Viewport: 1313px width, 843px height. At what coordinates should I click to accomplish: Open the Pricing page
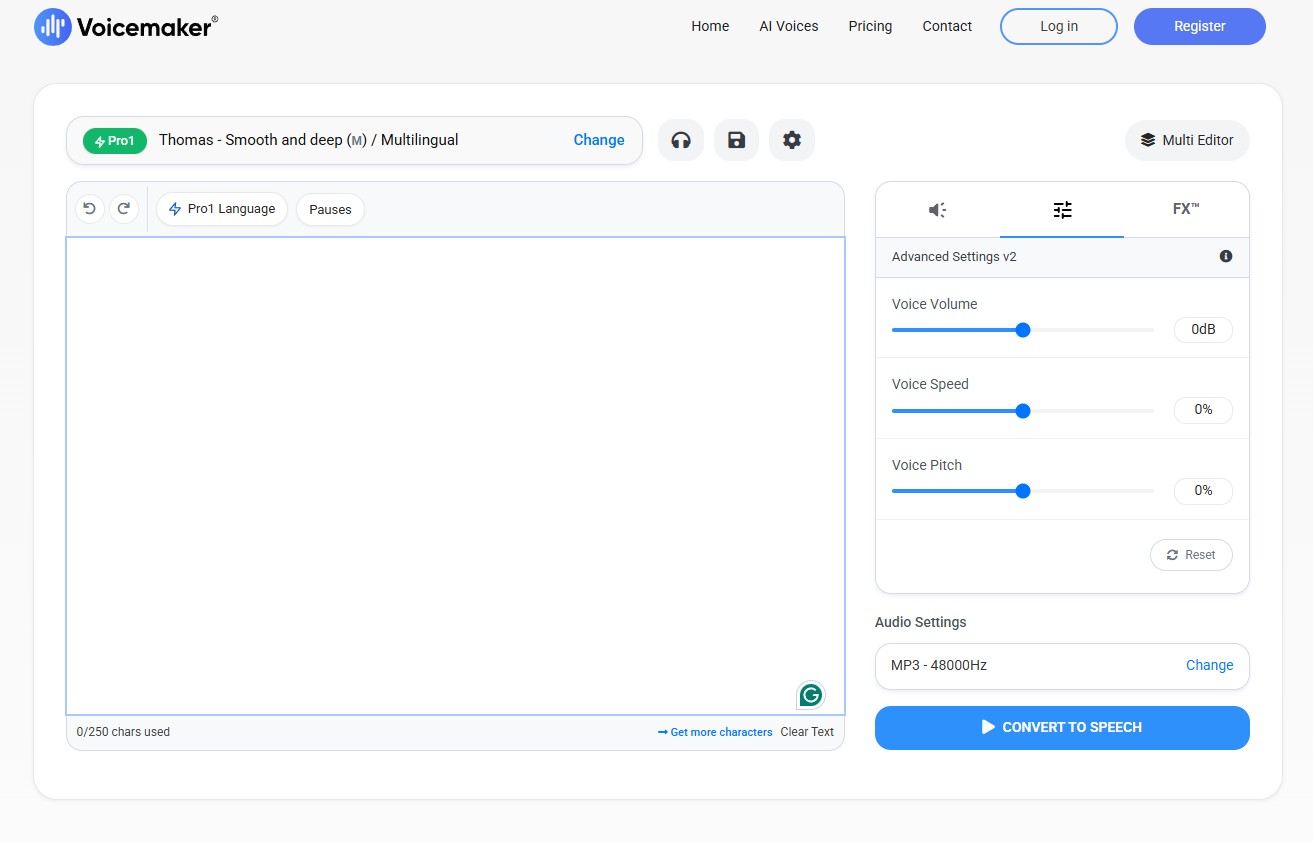(x=870, y=26)
